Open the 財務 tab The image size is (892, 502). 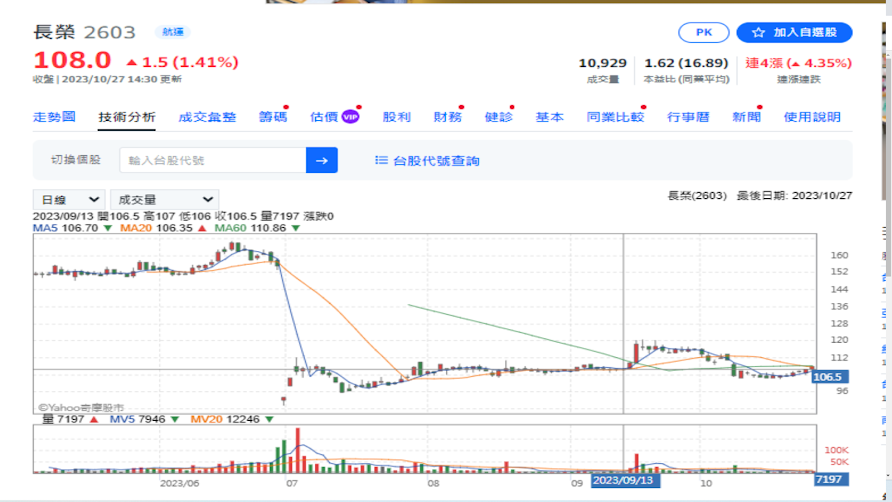448,117
